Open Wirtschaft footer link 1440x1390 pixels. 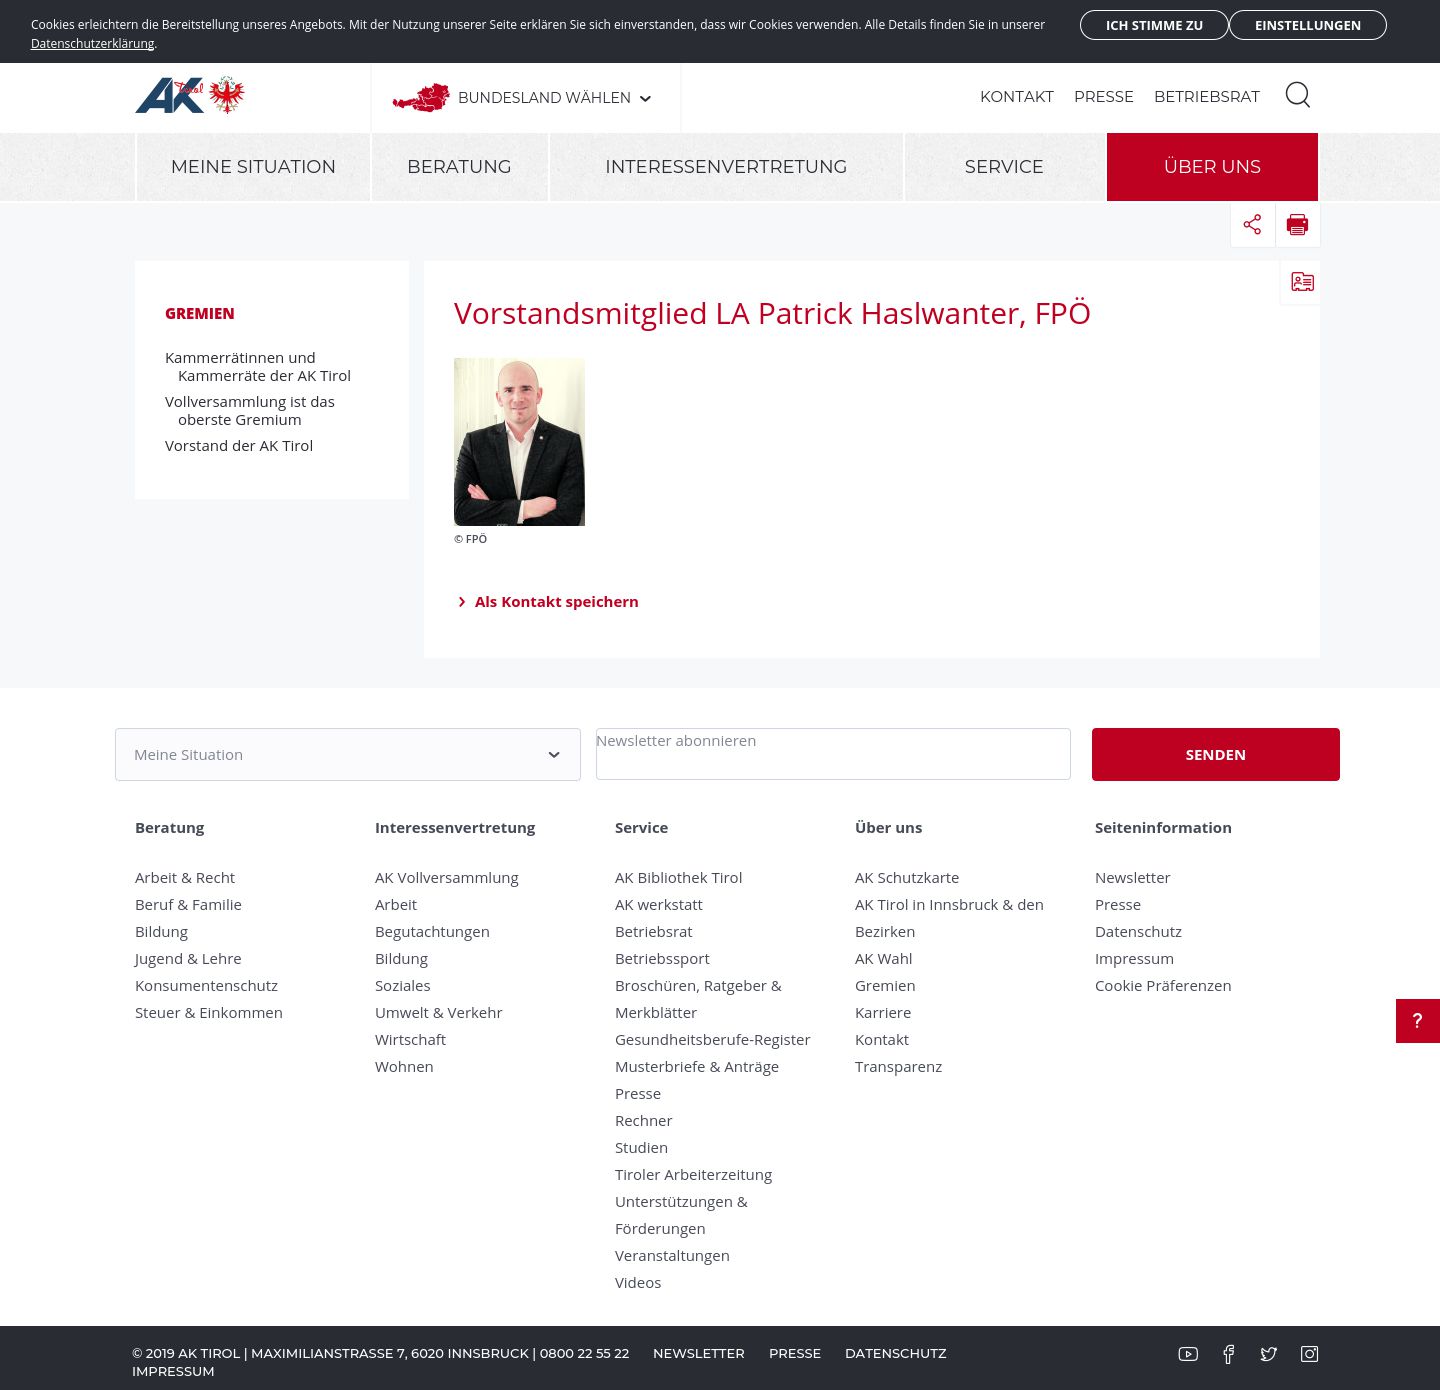tap(410, 1039)
